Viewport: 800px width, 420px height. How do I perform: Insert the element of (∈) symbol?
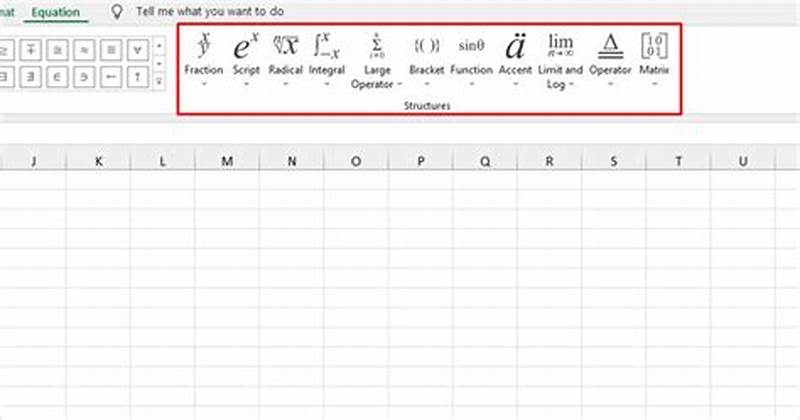point(58,77)
